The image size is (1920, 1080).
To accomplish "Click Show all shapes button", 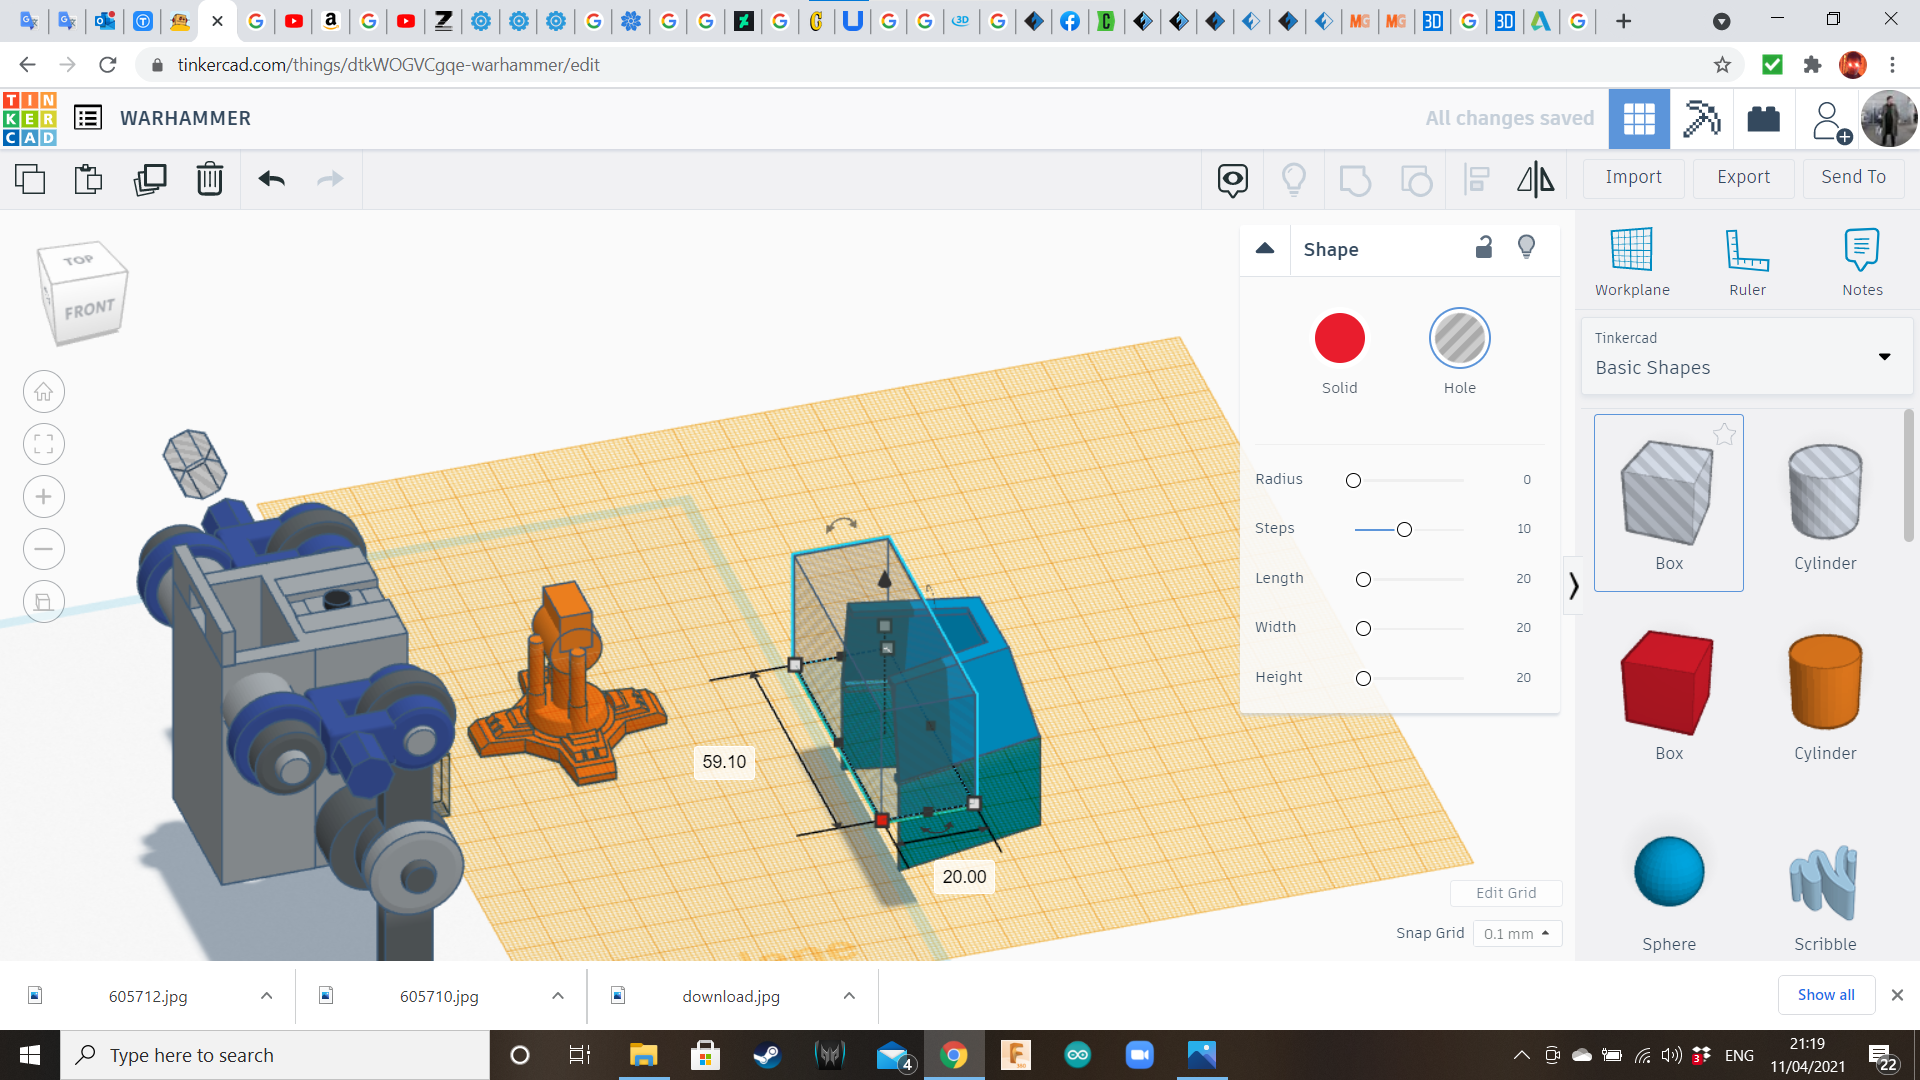I will (x=1825, y=994).
